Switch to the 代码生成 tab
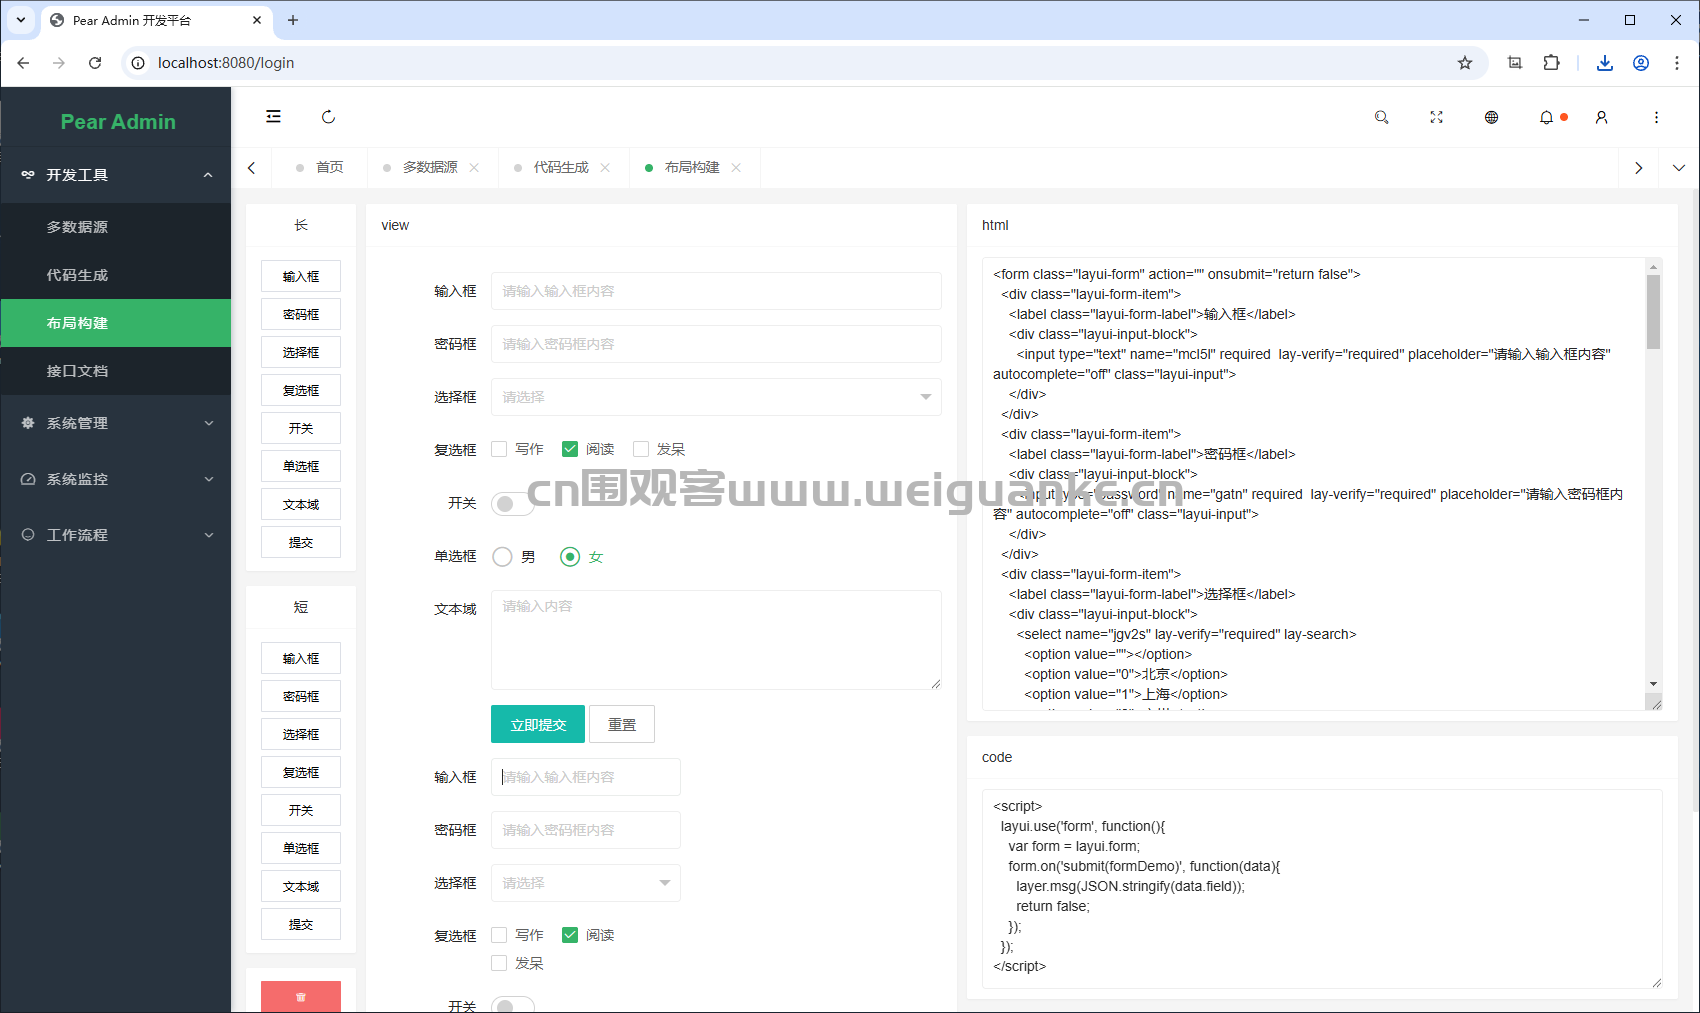The width and height of the screenshot is (1700, 1013). point(561,167)
